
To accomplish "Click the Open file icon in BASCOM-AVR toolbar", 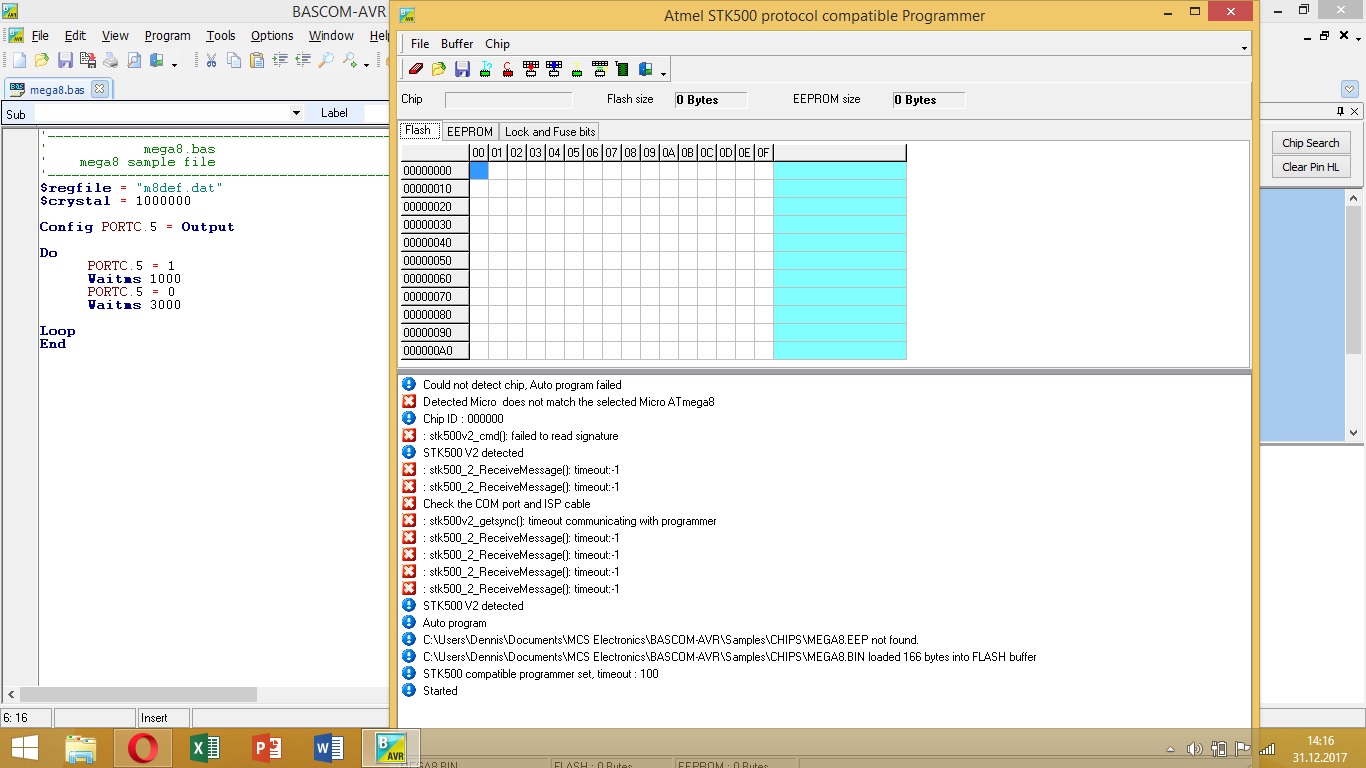I will tap(42, 61).
